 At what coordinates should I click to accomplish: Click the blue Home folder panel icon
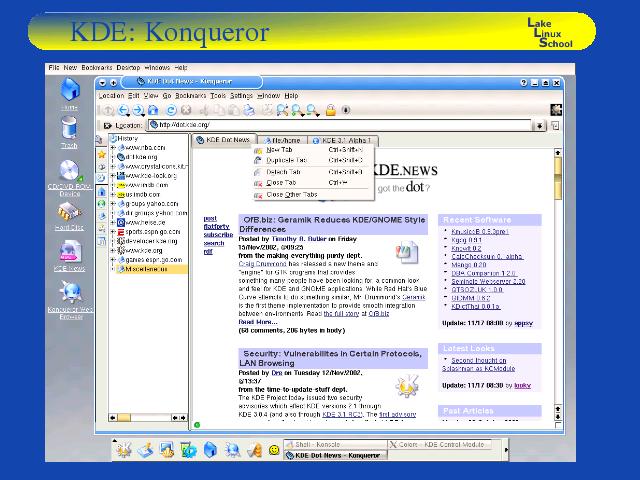click(210, 450)
